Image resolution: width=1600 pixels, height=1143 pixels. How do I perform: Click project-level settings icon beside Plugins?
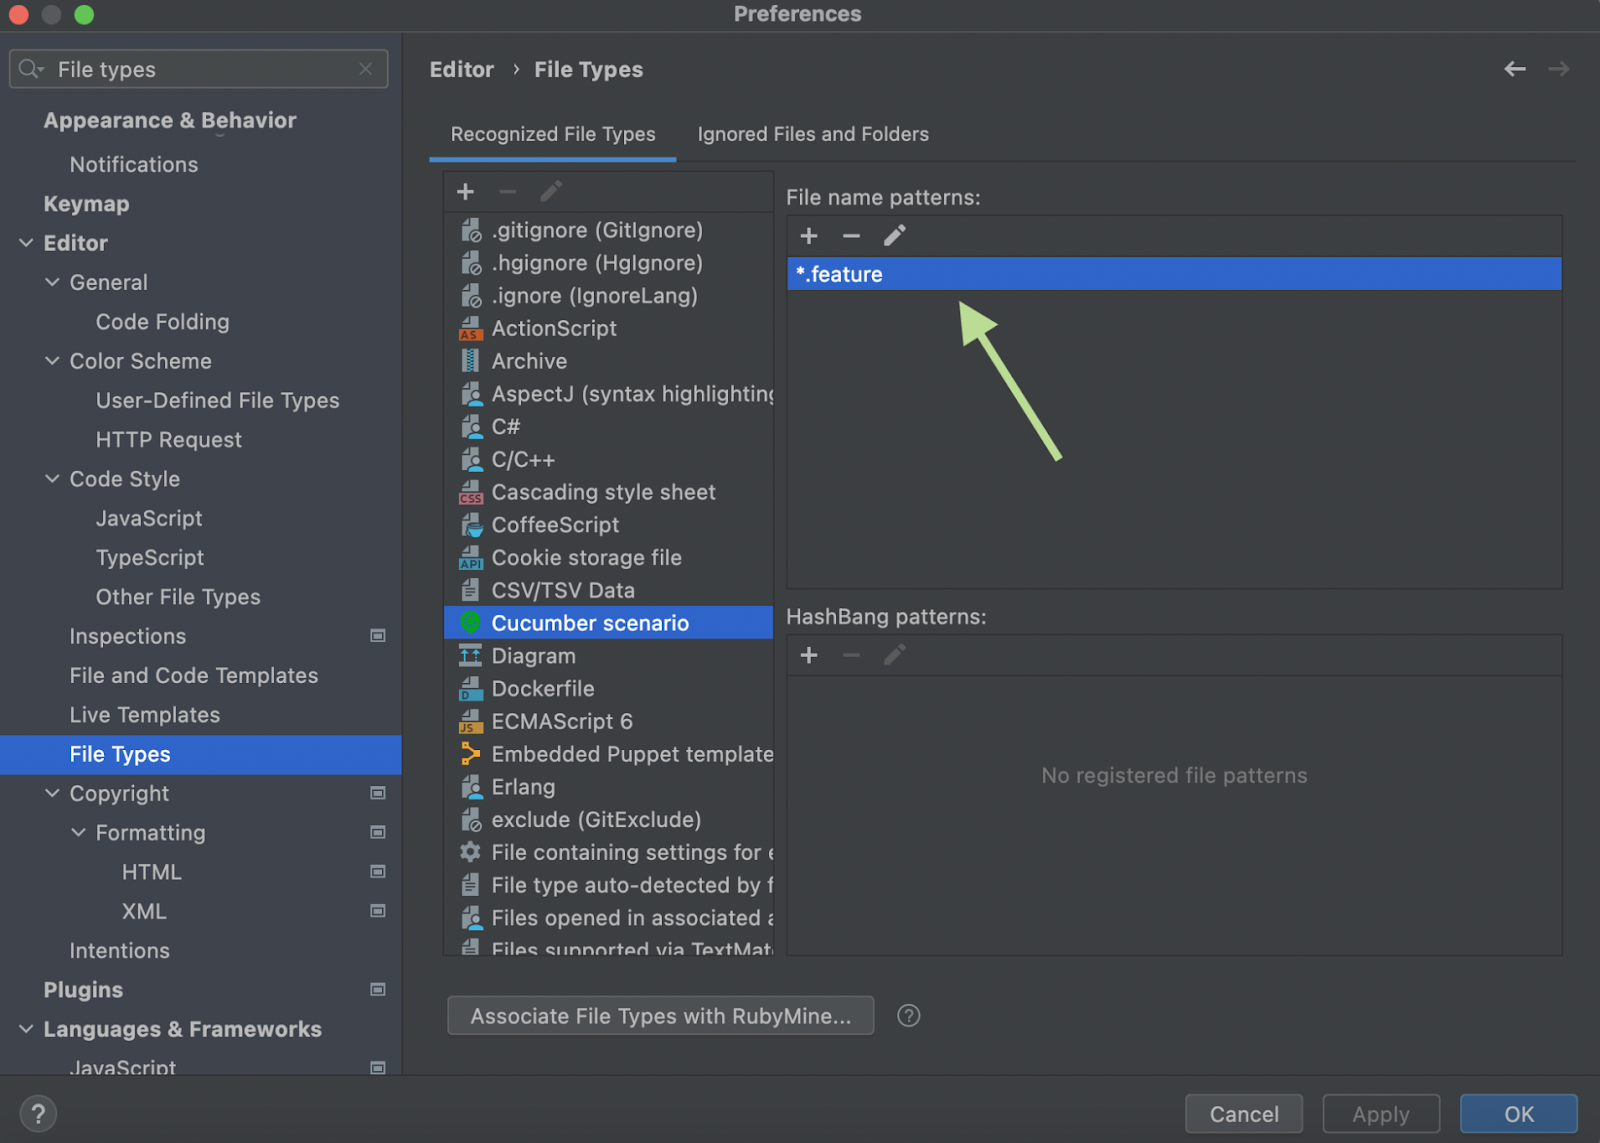pos(378,990)
